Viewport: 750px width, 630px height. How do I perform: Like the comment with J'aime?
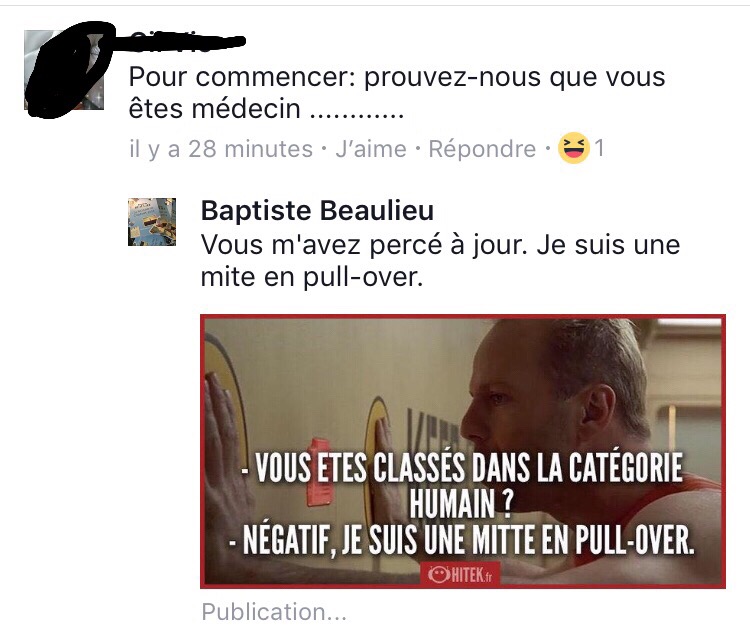[x=371, y=149]
